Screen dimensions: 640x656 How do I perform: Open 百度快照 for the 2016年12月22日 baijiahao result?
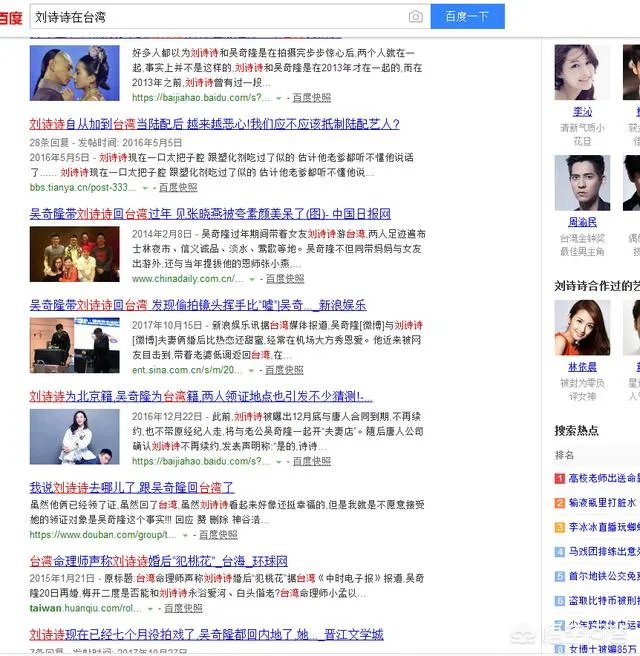pos(312,461)
